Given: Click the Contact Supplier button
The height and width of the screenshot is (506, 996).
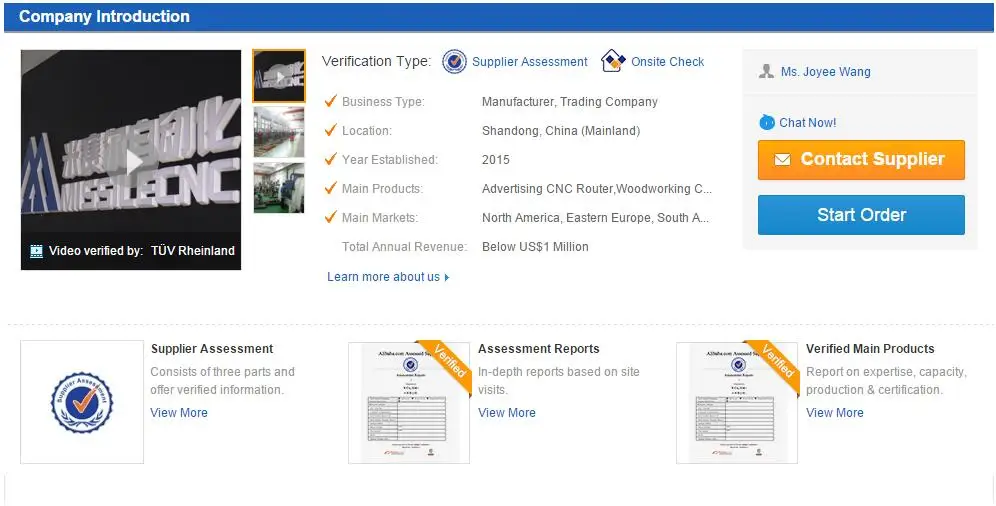Looking at the screenshot, I should point(861,159).
